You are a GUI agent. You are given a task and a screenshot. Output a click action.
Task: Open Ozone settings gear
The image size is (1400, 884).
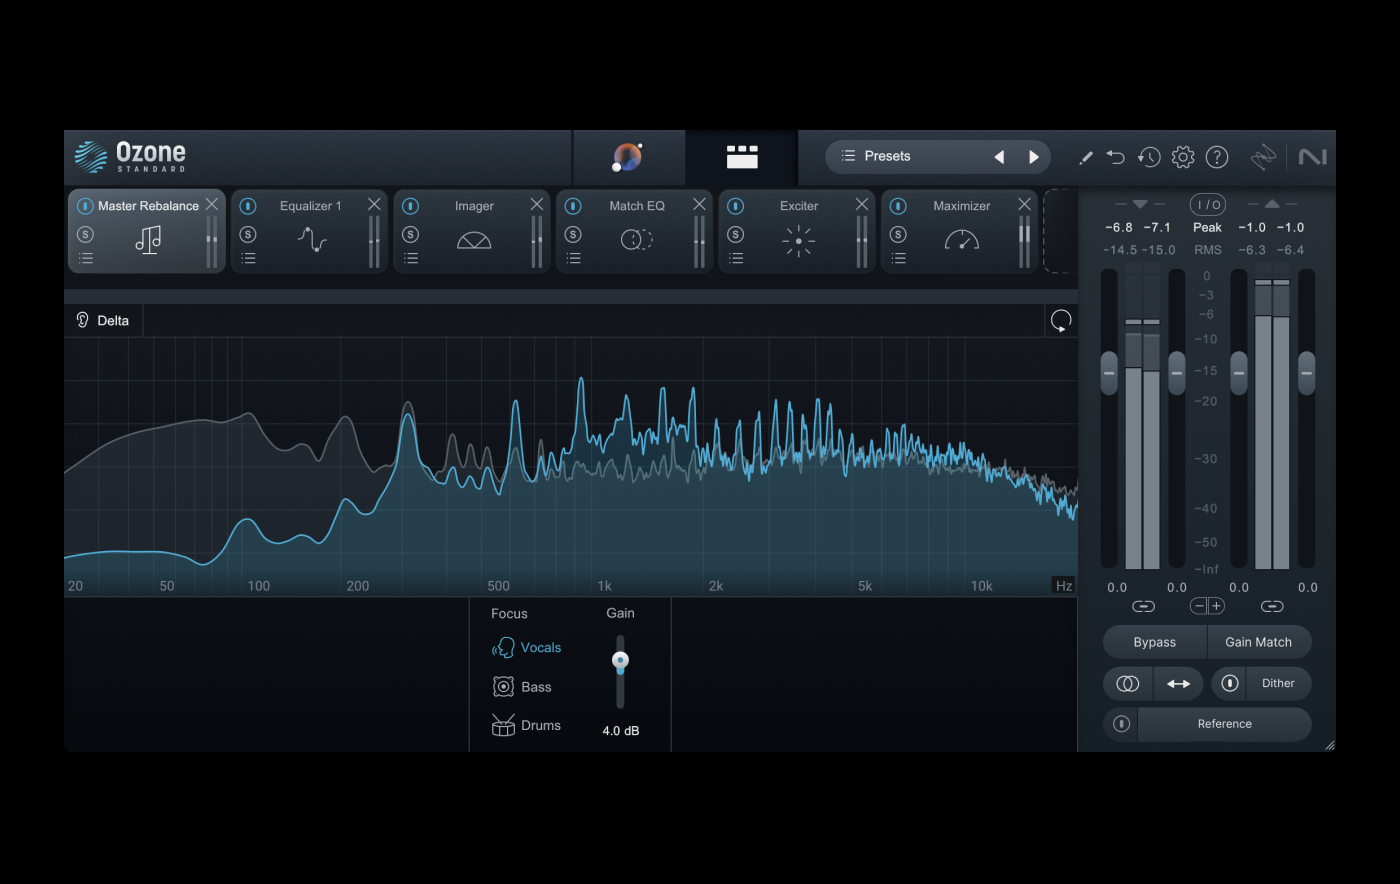[x=1183, y=157]
